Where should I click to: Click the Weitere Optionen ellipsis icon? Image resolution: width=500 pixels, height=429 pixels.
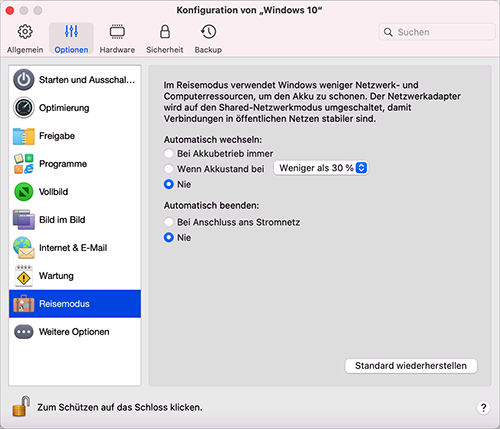tap(24, 332)
